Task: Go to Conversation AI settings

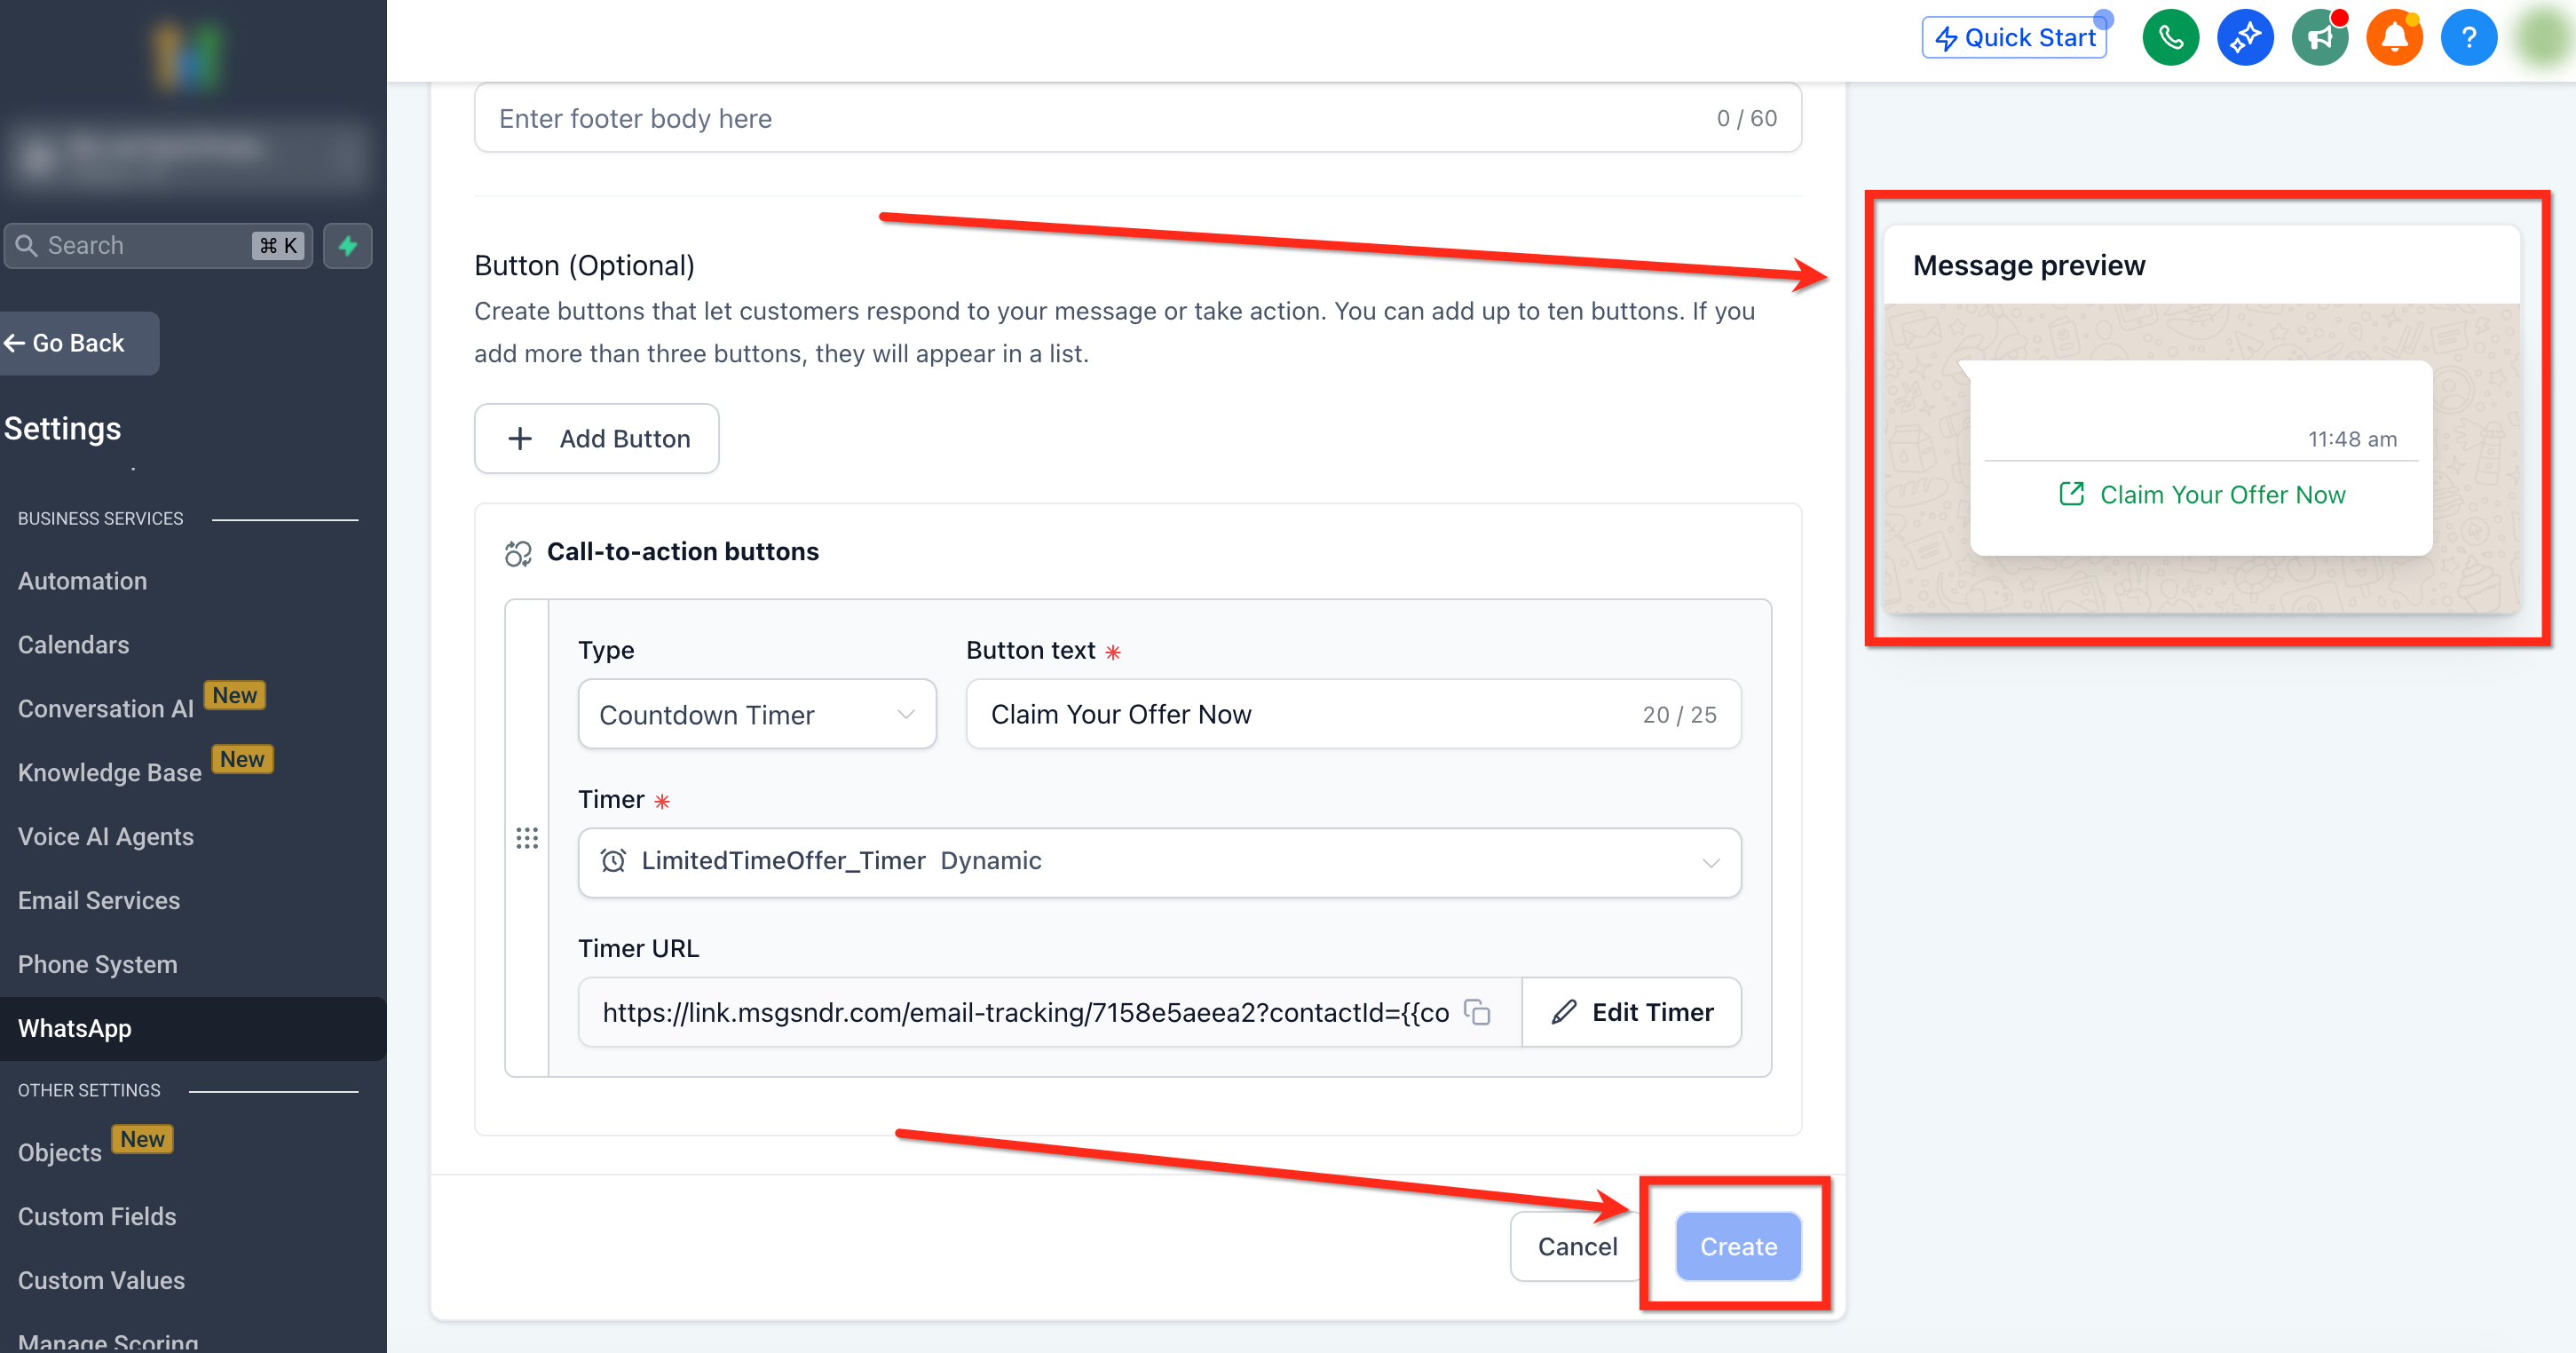Action: coord(106,708)
